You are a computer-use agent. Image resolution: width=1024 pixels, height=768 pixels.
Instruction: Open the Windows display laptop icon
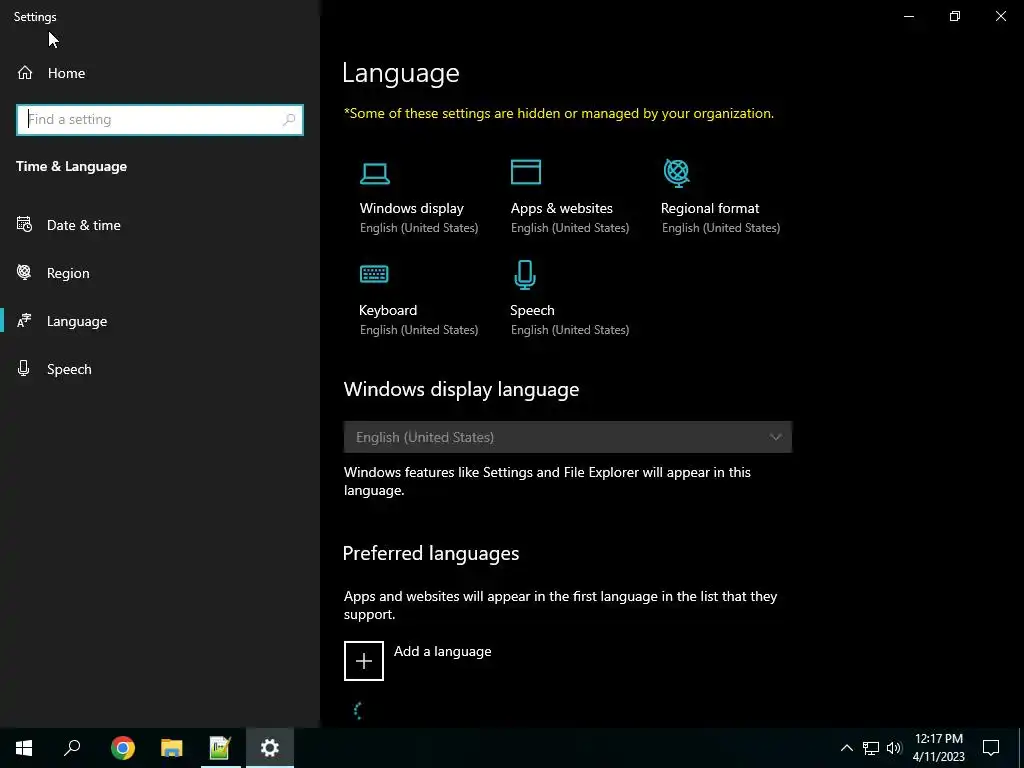pyautogui.click(x=375, y=173)
